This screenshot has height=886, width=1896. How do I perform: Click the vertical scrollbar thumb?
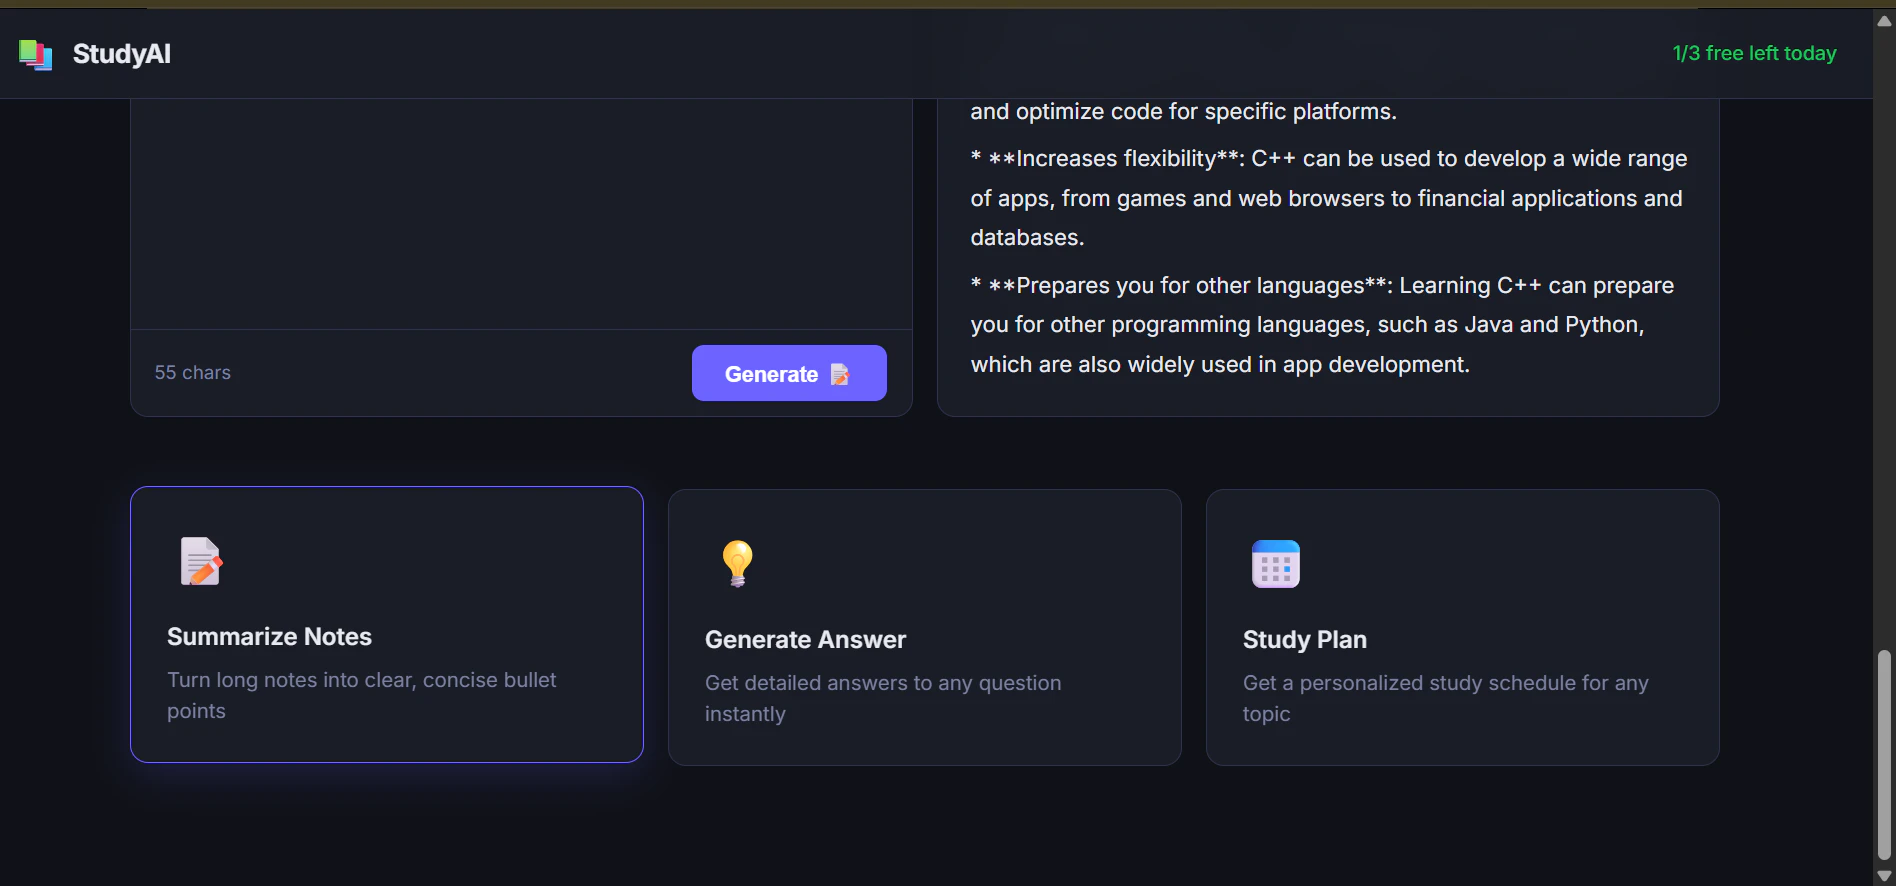(x=1884, y=755)
